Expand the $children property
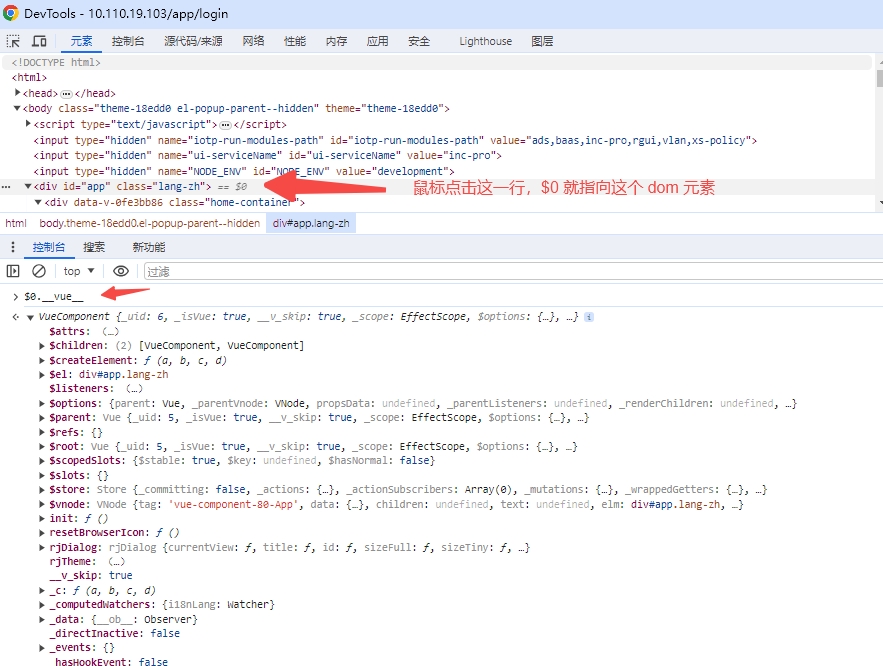The width and height of the screenshot is (883, 666). pyautogui.click(x=42, y=346)
